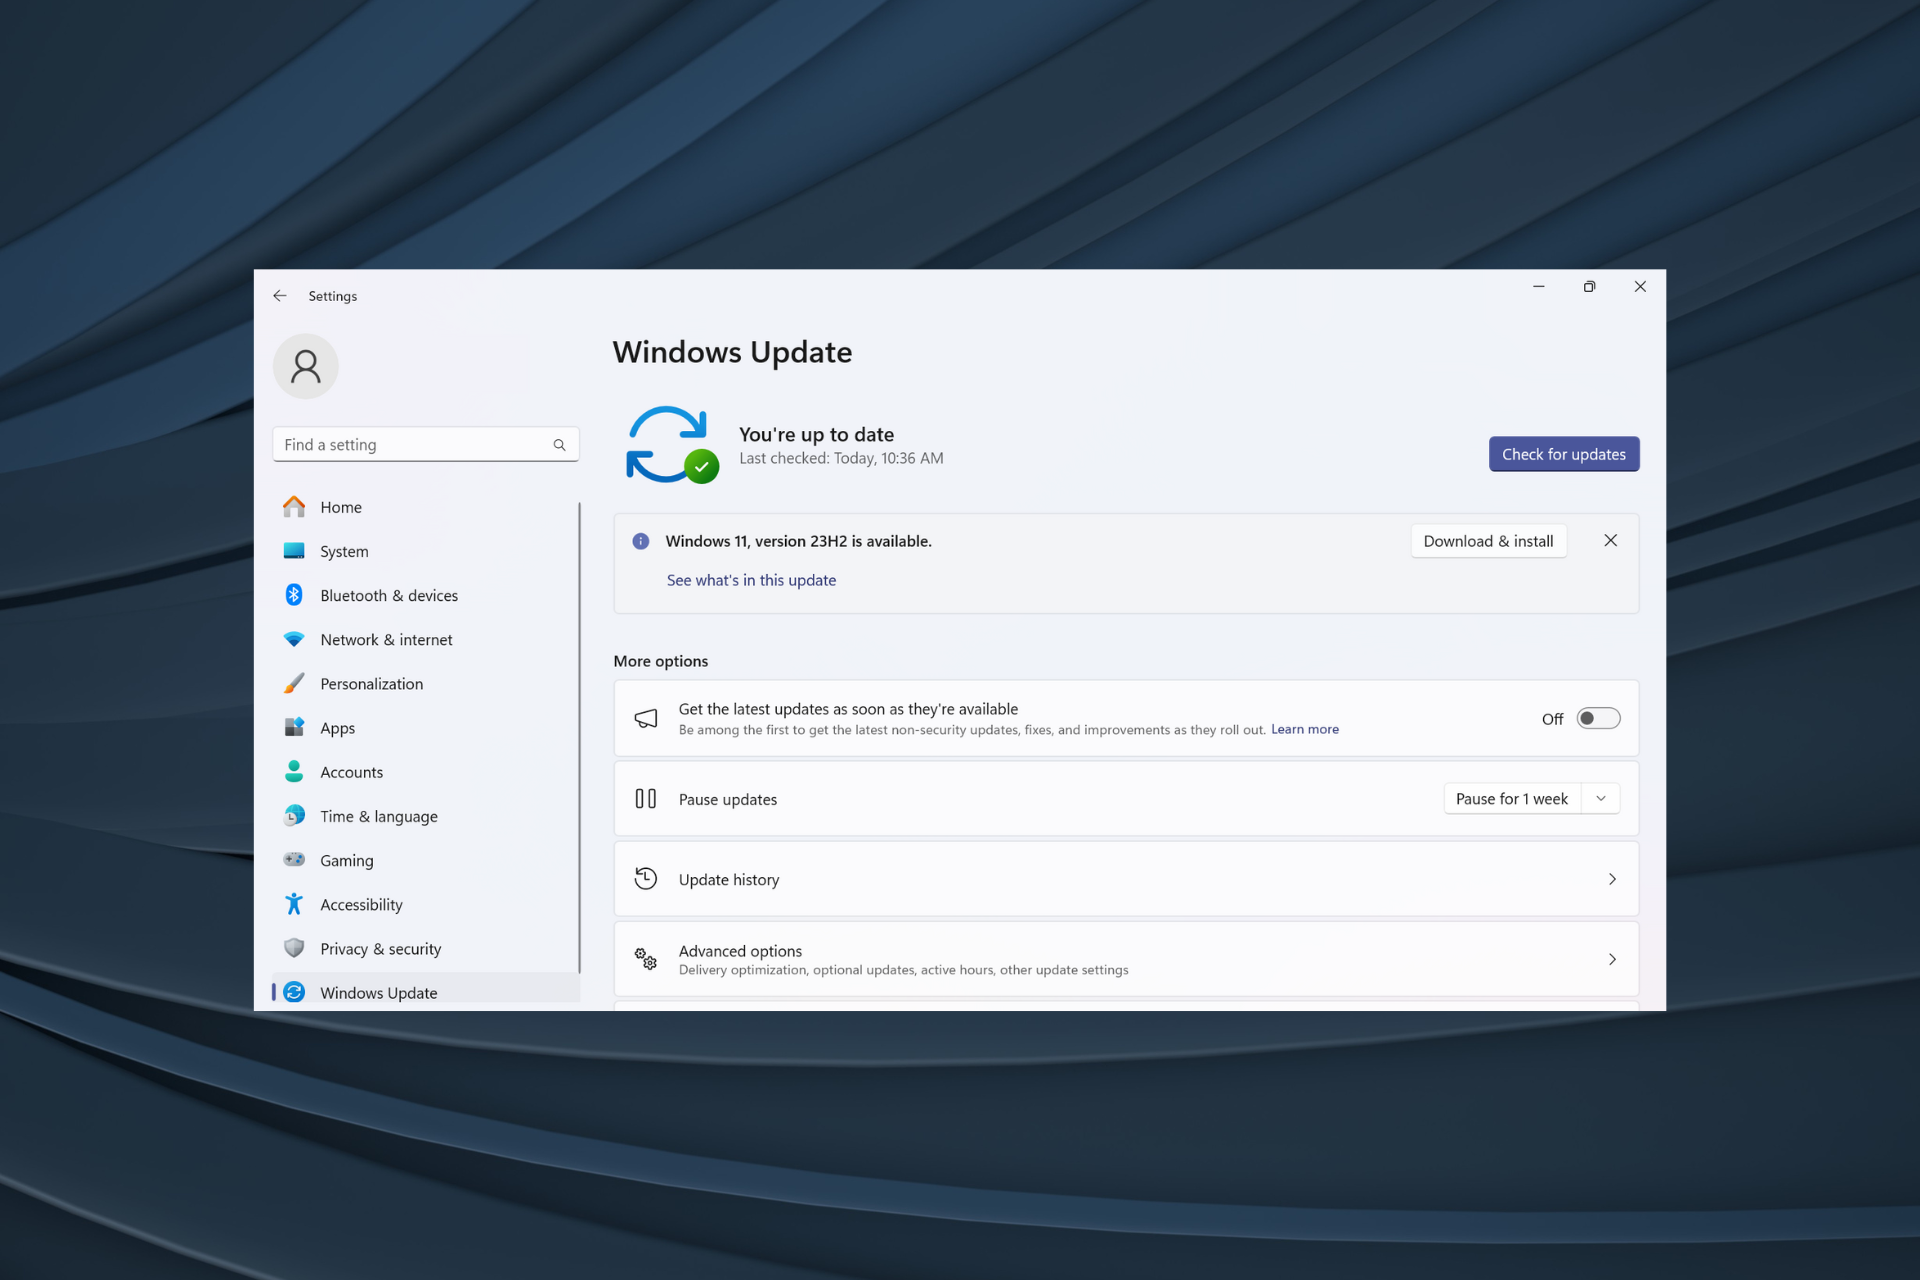
Task: Toggle get latest updates as available
Action: pyautogui.click(x=1596, y=719)
